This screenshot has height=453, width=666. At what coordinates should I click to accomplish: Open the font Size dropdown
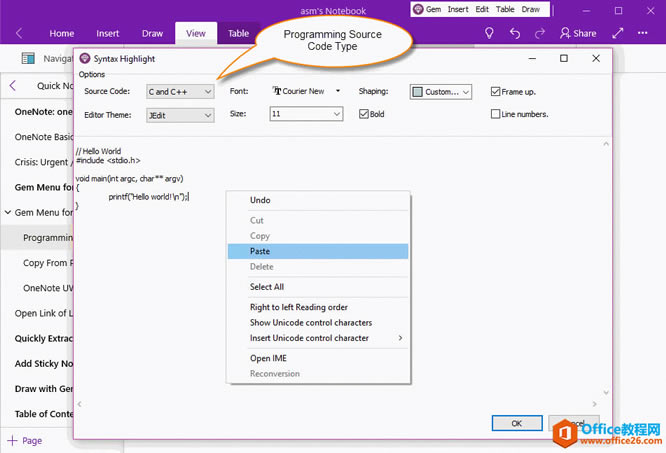point(306,115)
